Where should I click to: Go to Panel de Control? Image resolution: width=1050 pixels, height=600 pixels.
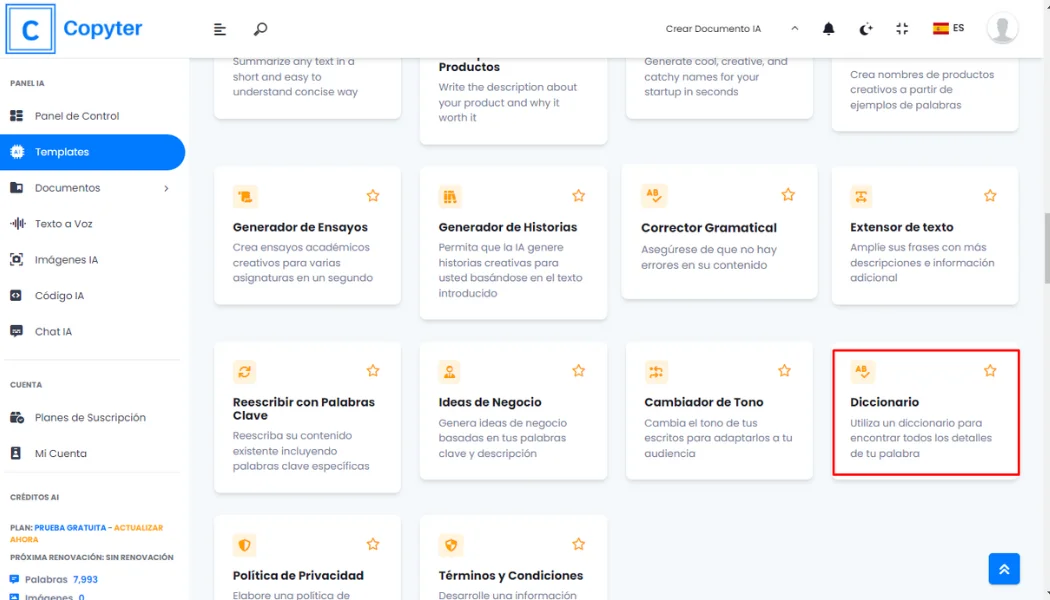(76, 116)
